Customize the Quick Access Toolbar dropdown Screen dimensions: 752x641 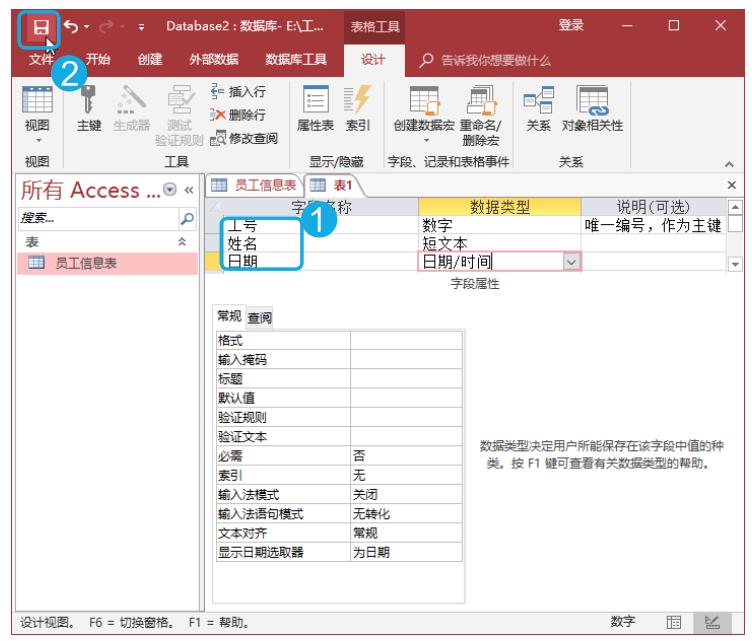pos(141,27)
